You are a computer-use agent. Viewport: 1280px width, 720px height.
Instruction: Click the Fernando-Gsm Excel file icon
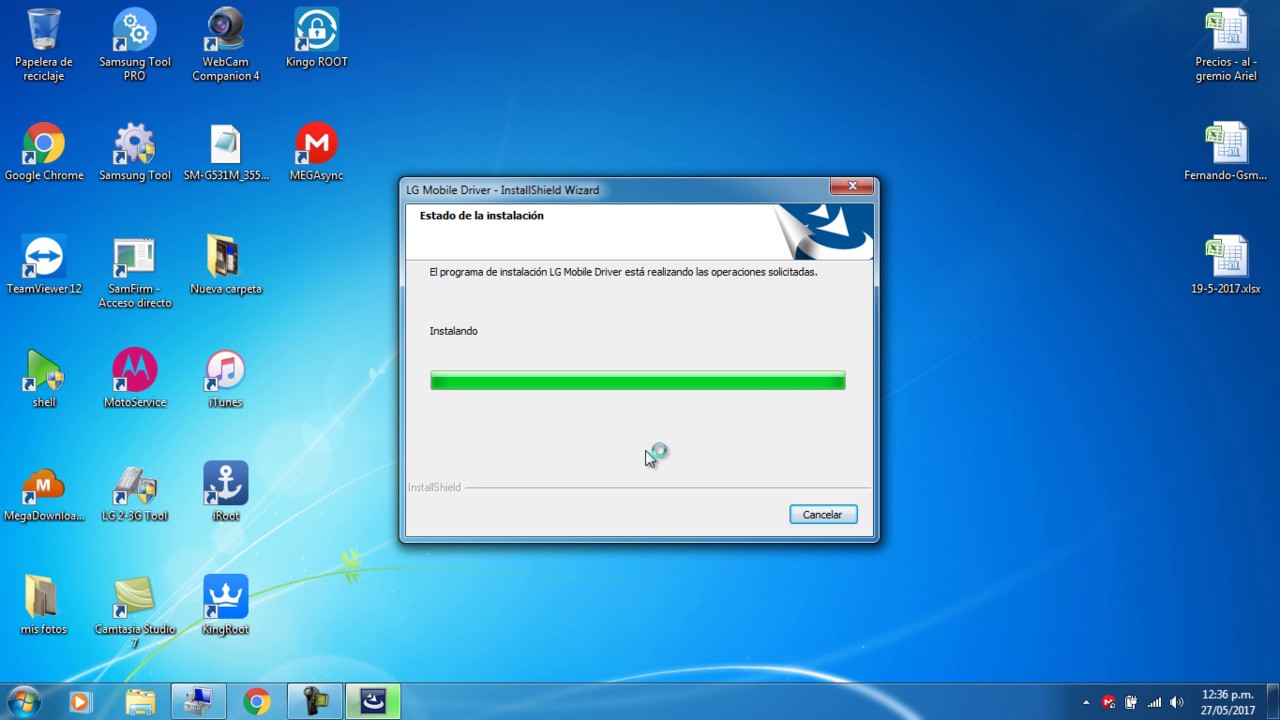tap(1226, 152)
